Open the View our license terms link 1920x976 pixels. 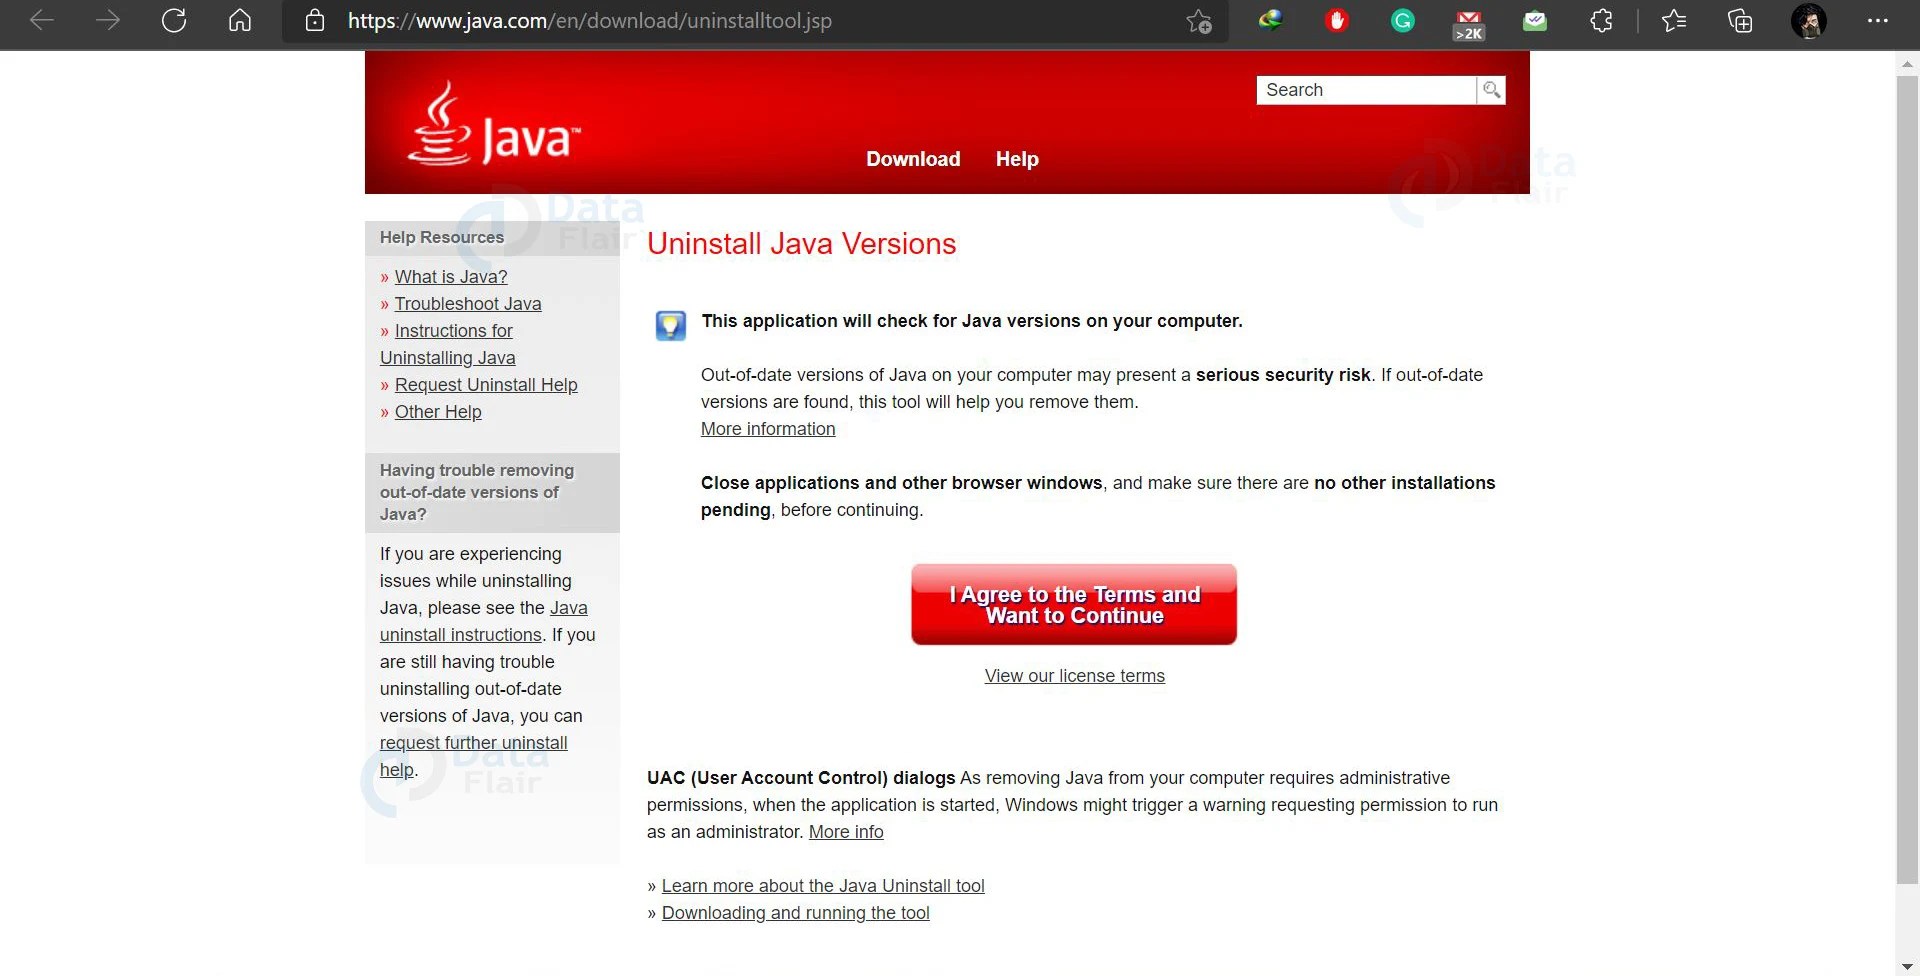[1075, 676]
